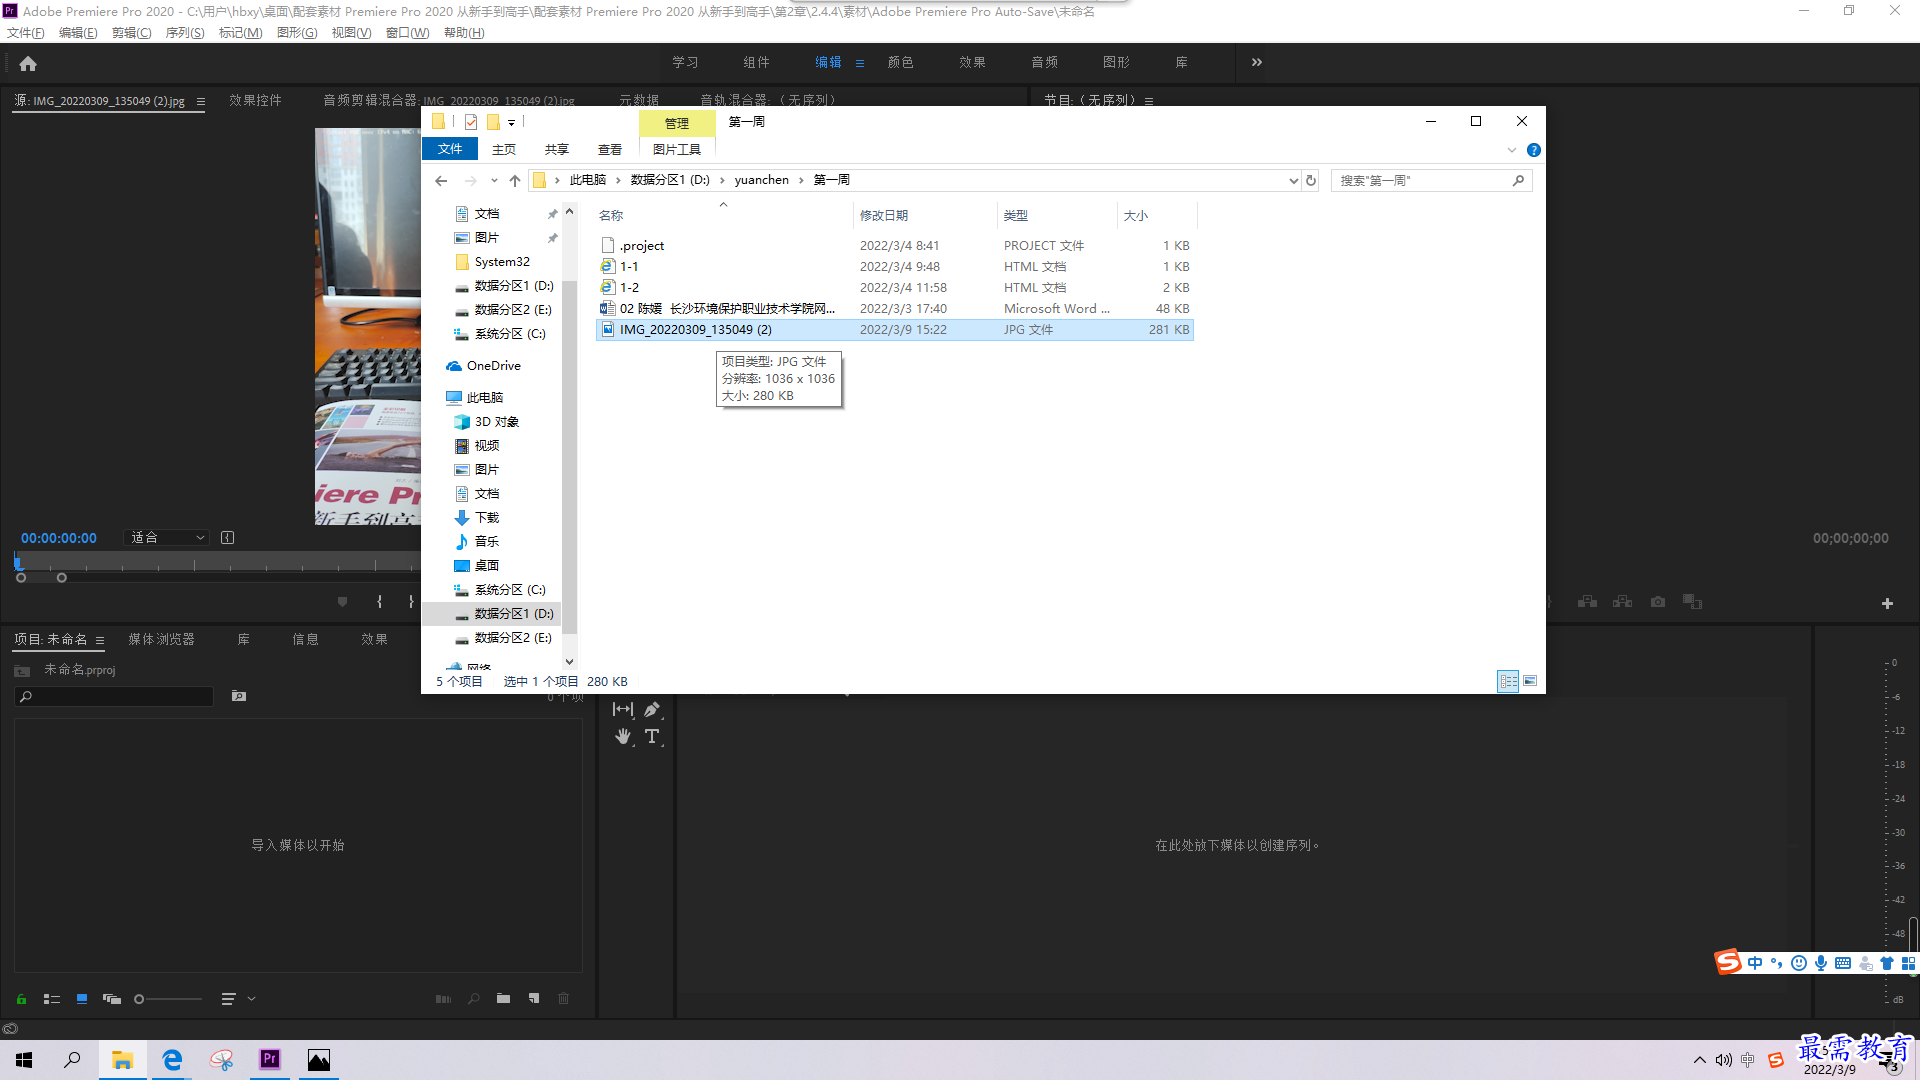The height and width of the screenshot is (1080, 1920).
Task: Open Project panel hamburger menu
Action: point(100,640)
